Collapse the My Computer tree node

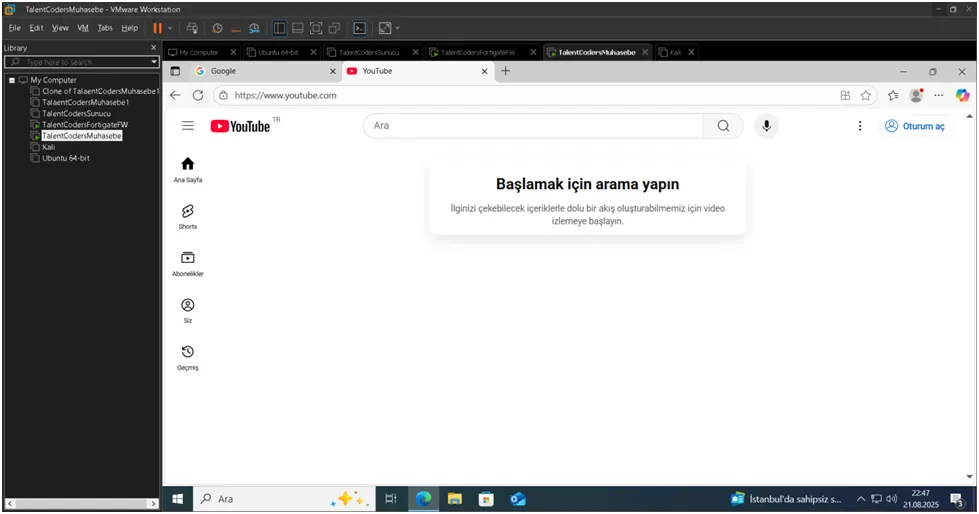tap(12, 80)
